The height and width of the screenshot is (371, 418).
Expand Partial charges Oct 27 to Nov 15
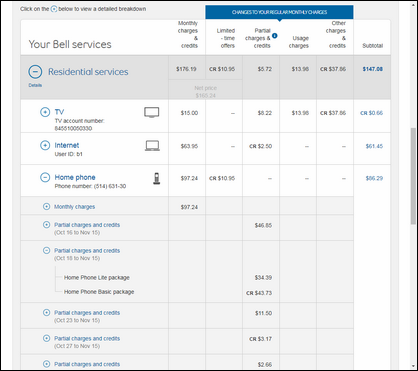point(47,338)
